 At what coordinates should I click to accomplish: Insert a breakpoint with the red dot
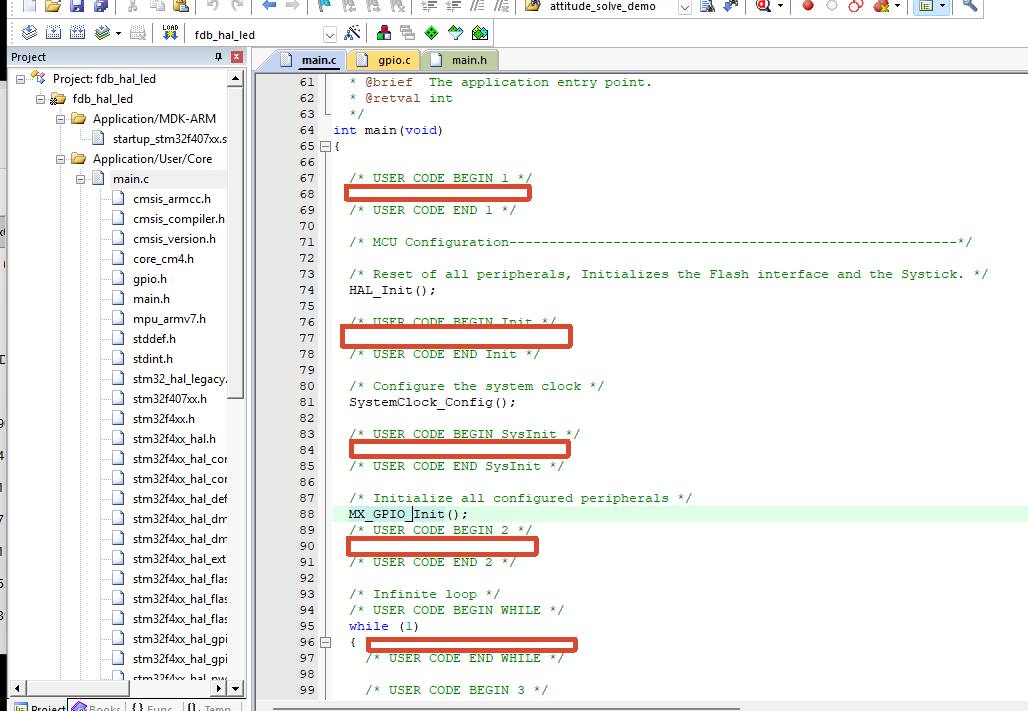[x=808, y=6]
